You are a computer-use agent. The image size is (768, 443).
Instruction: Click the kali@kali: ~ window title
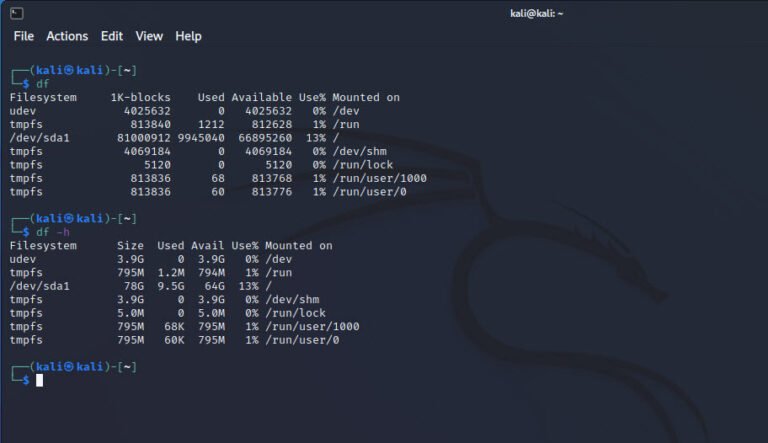(x=536, y=14)
